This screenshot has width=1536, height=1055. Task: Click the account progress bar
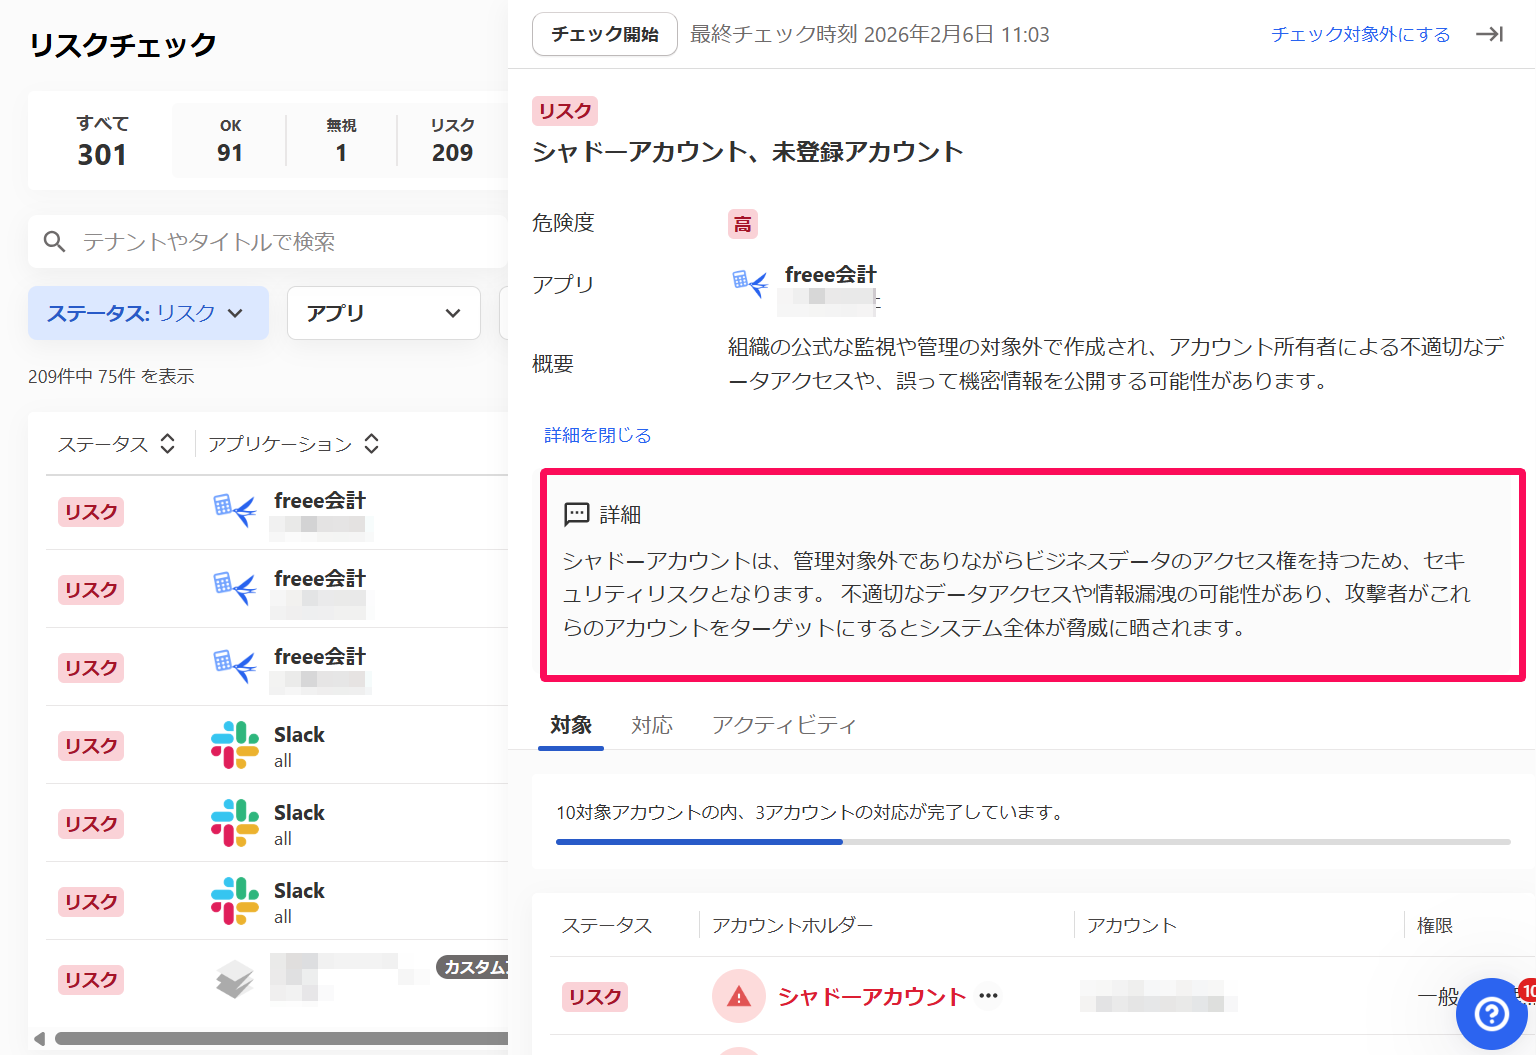[x=1033, y=842]
